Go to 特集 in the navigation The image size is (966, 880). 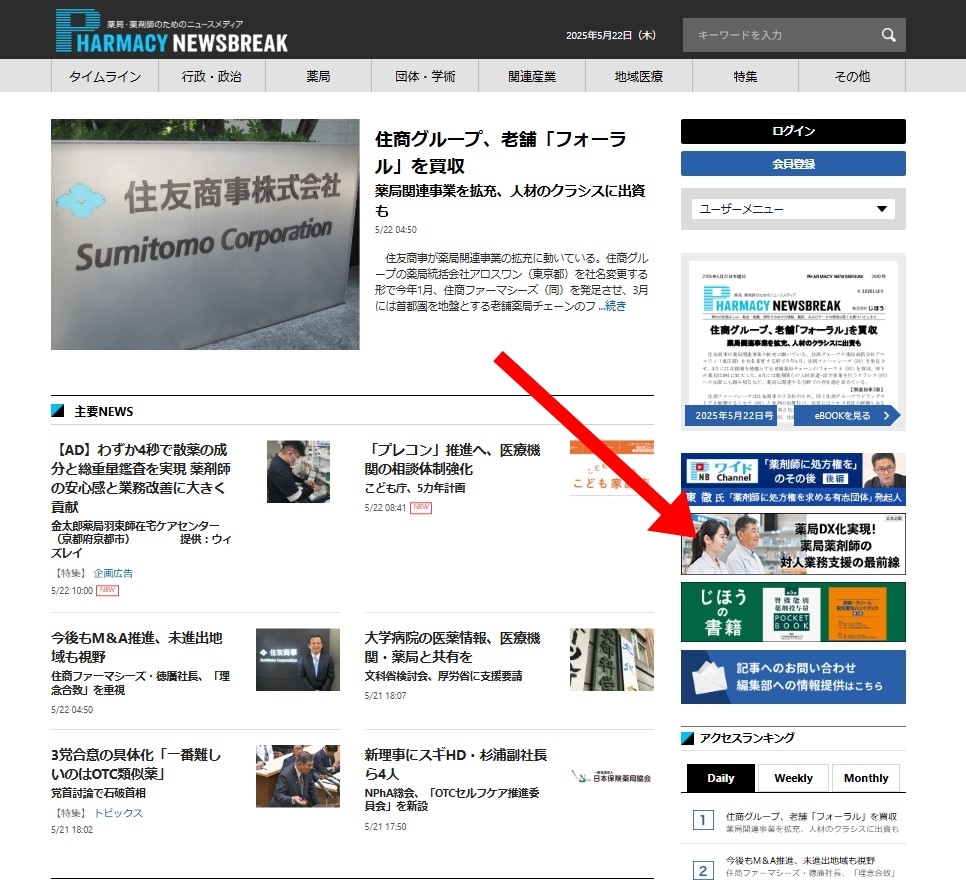click(x=745, y=76)
